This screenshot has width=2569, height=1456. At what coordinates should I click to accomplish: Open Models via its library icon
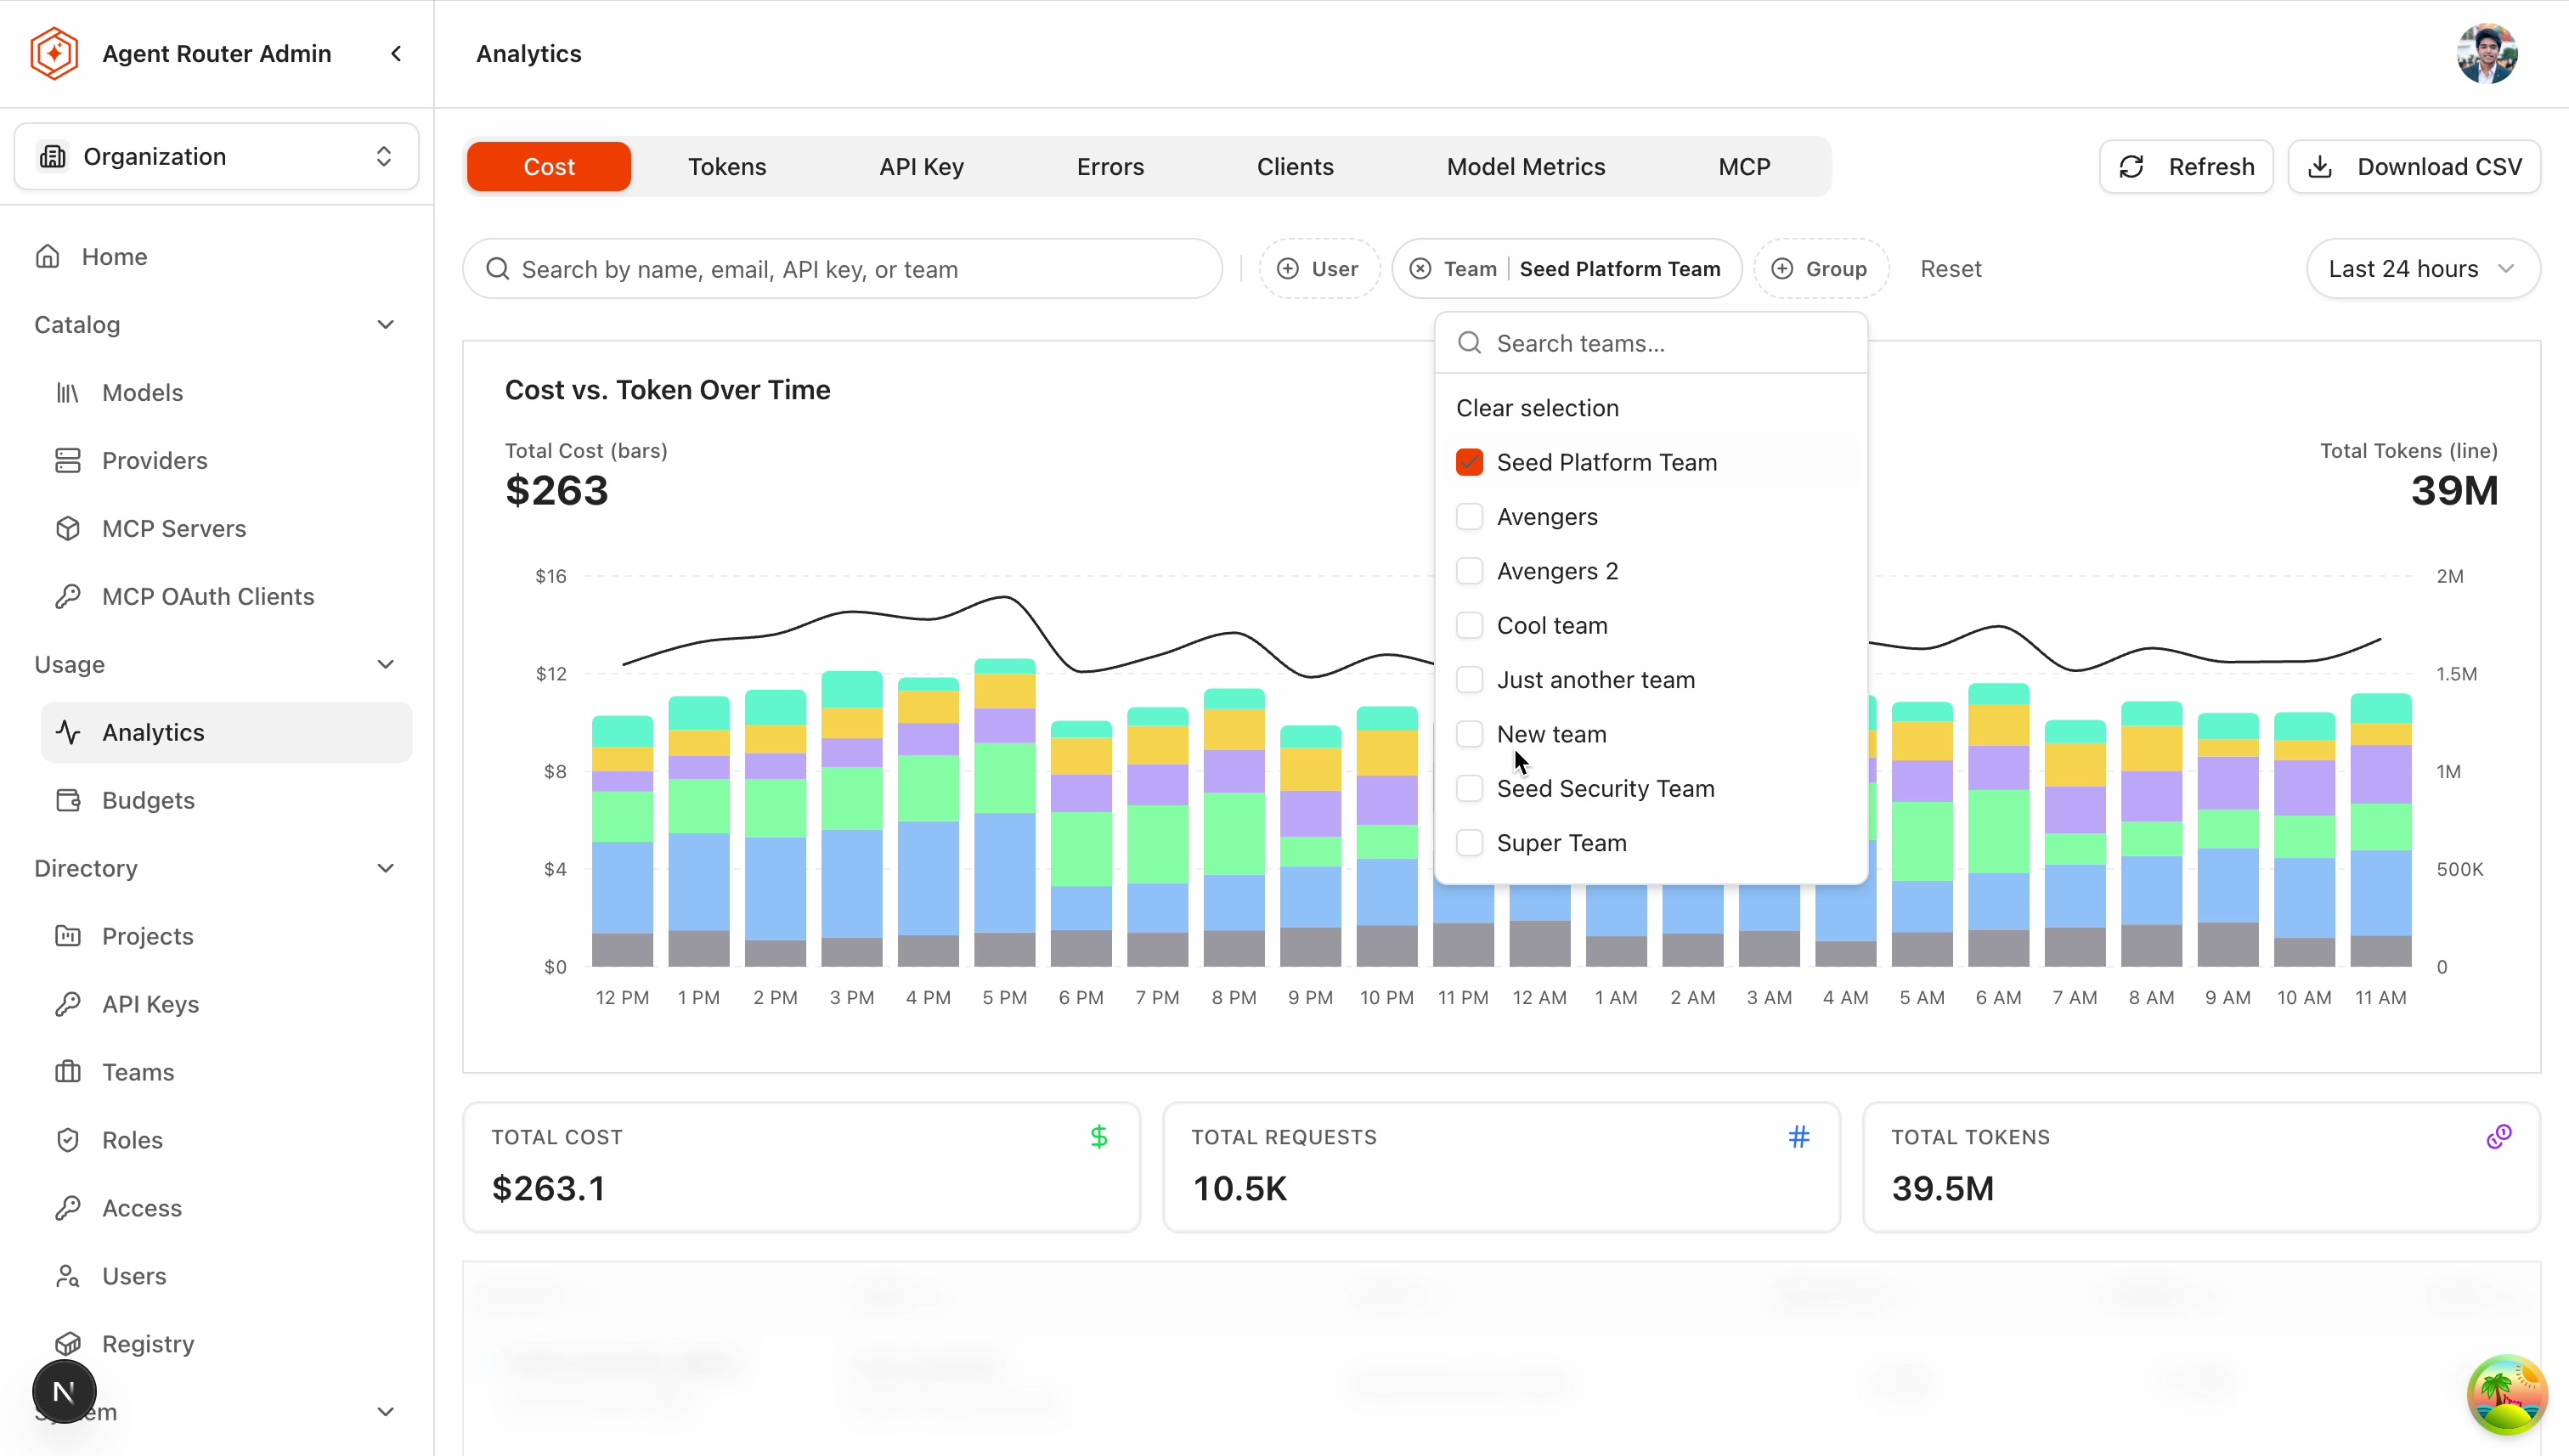pyautogui.click(x=68, y=393)
